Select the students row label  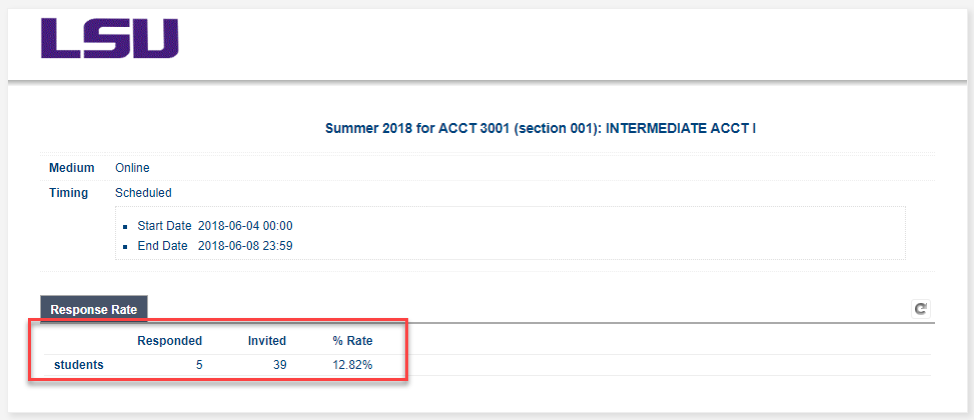79,365
